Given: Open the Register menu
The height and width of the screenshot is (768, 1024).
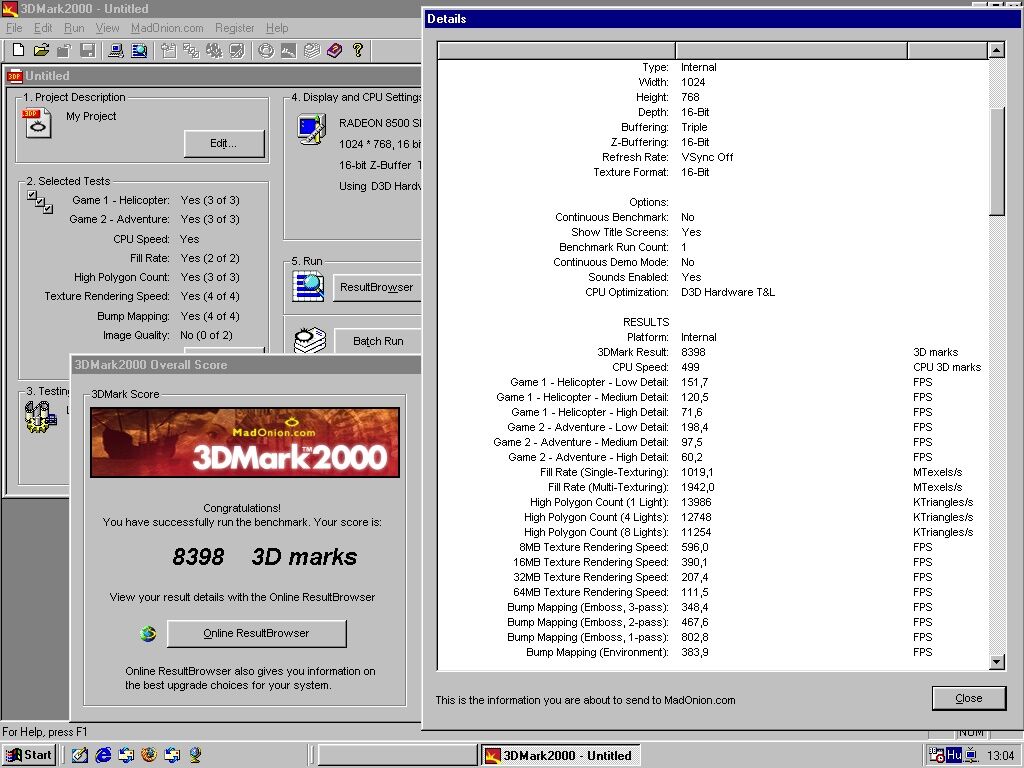Looking at the screenshot, I should pos(234,28).
